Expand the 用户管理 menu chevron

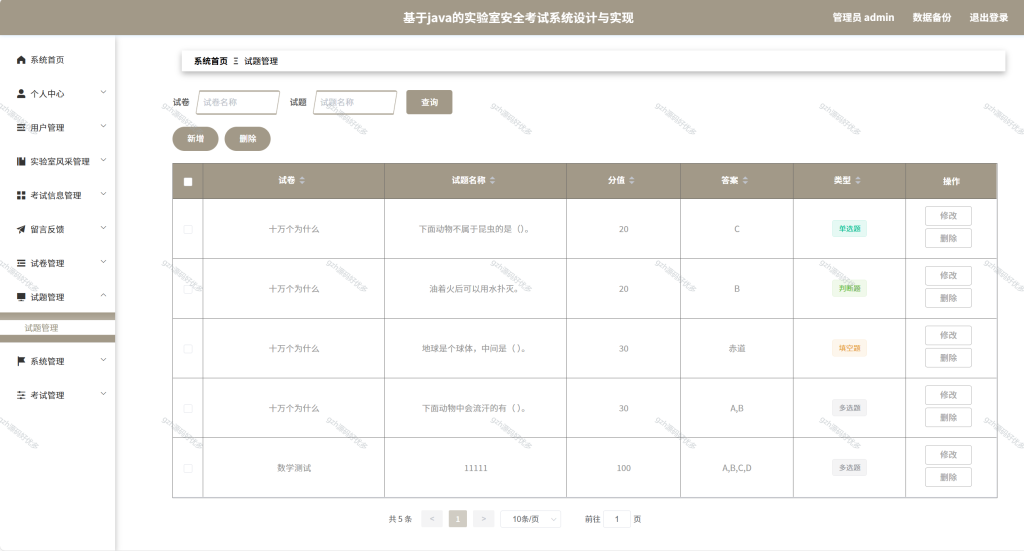tap(103, 127)
